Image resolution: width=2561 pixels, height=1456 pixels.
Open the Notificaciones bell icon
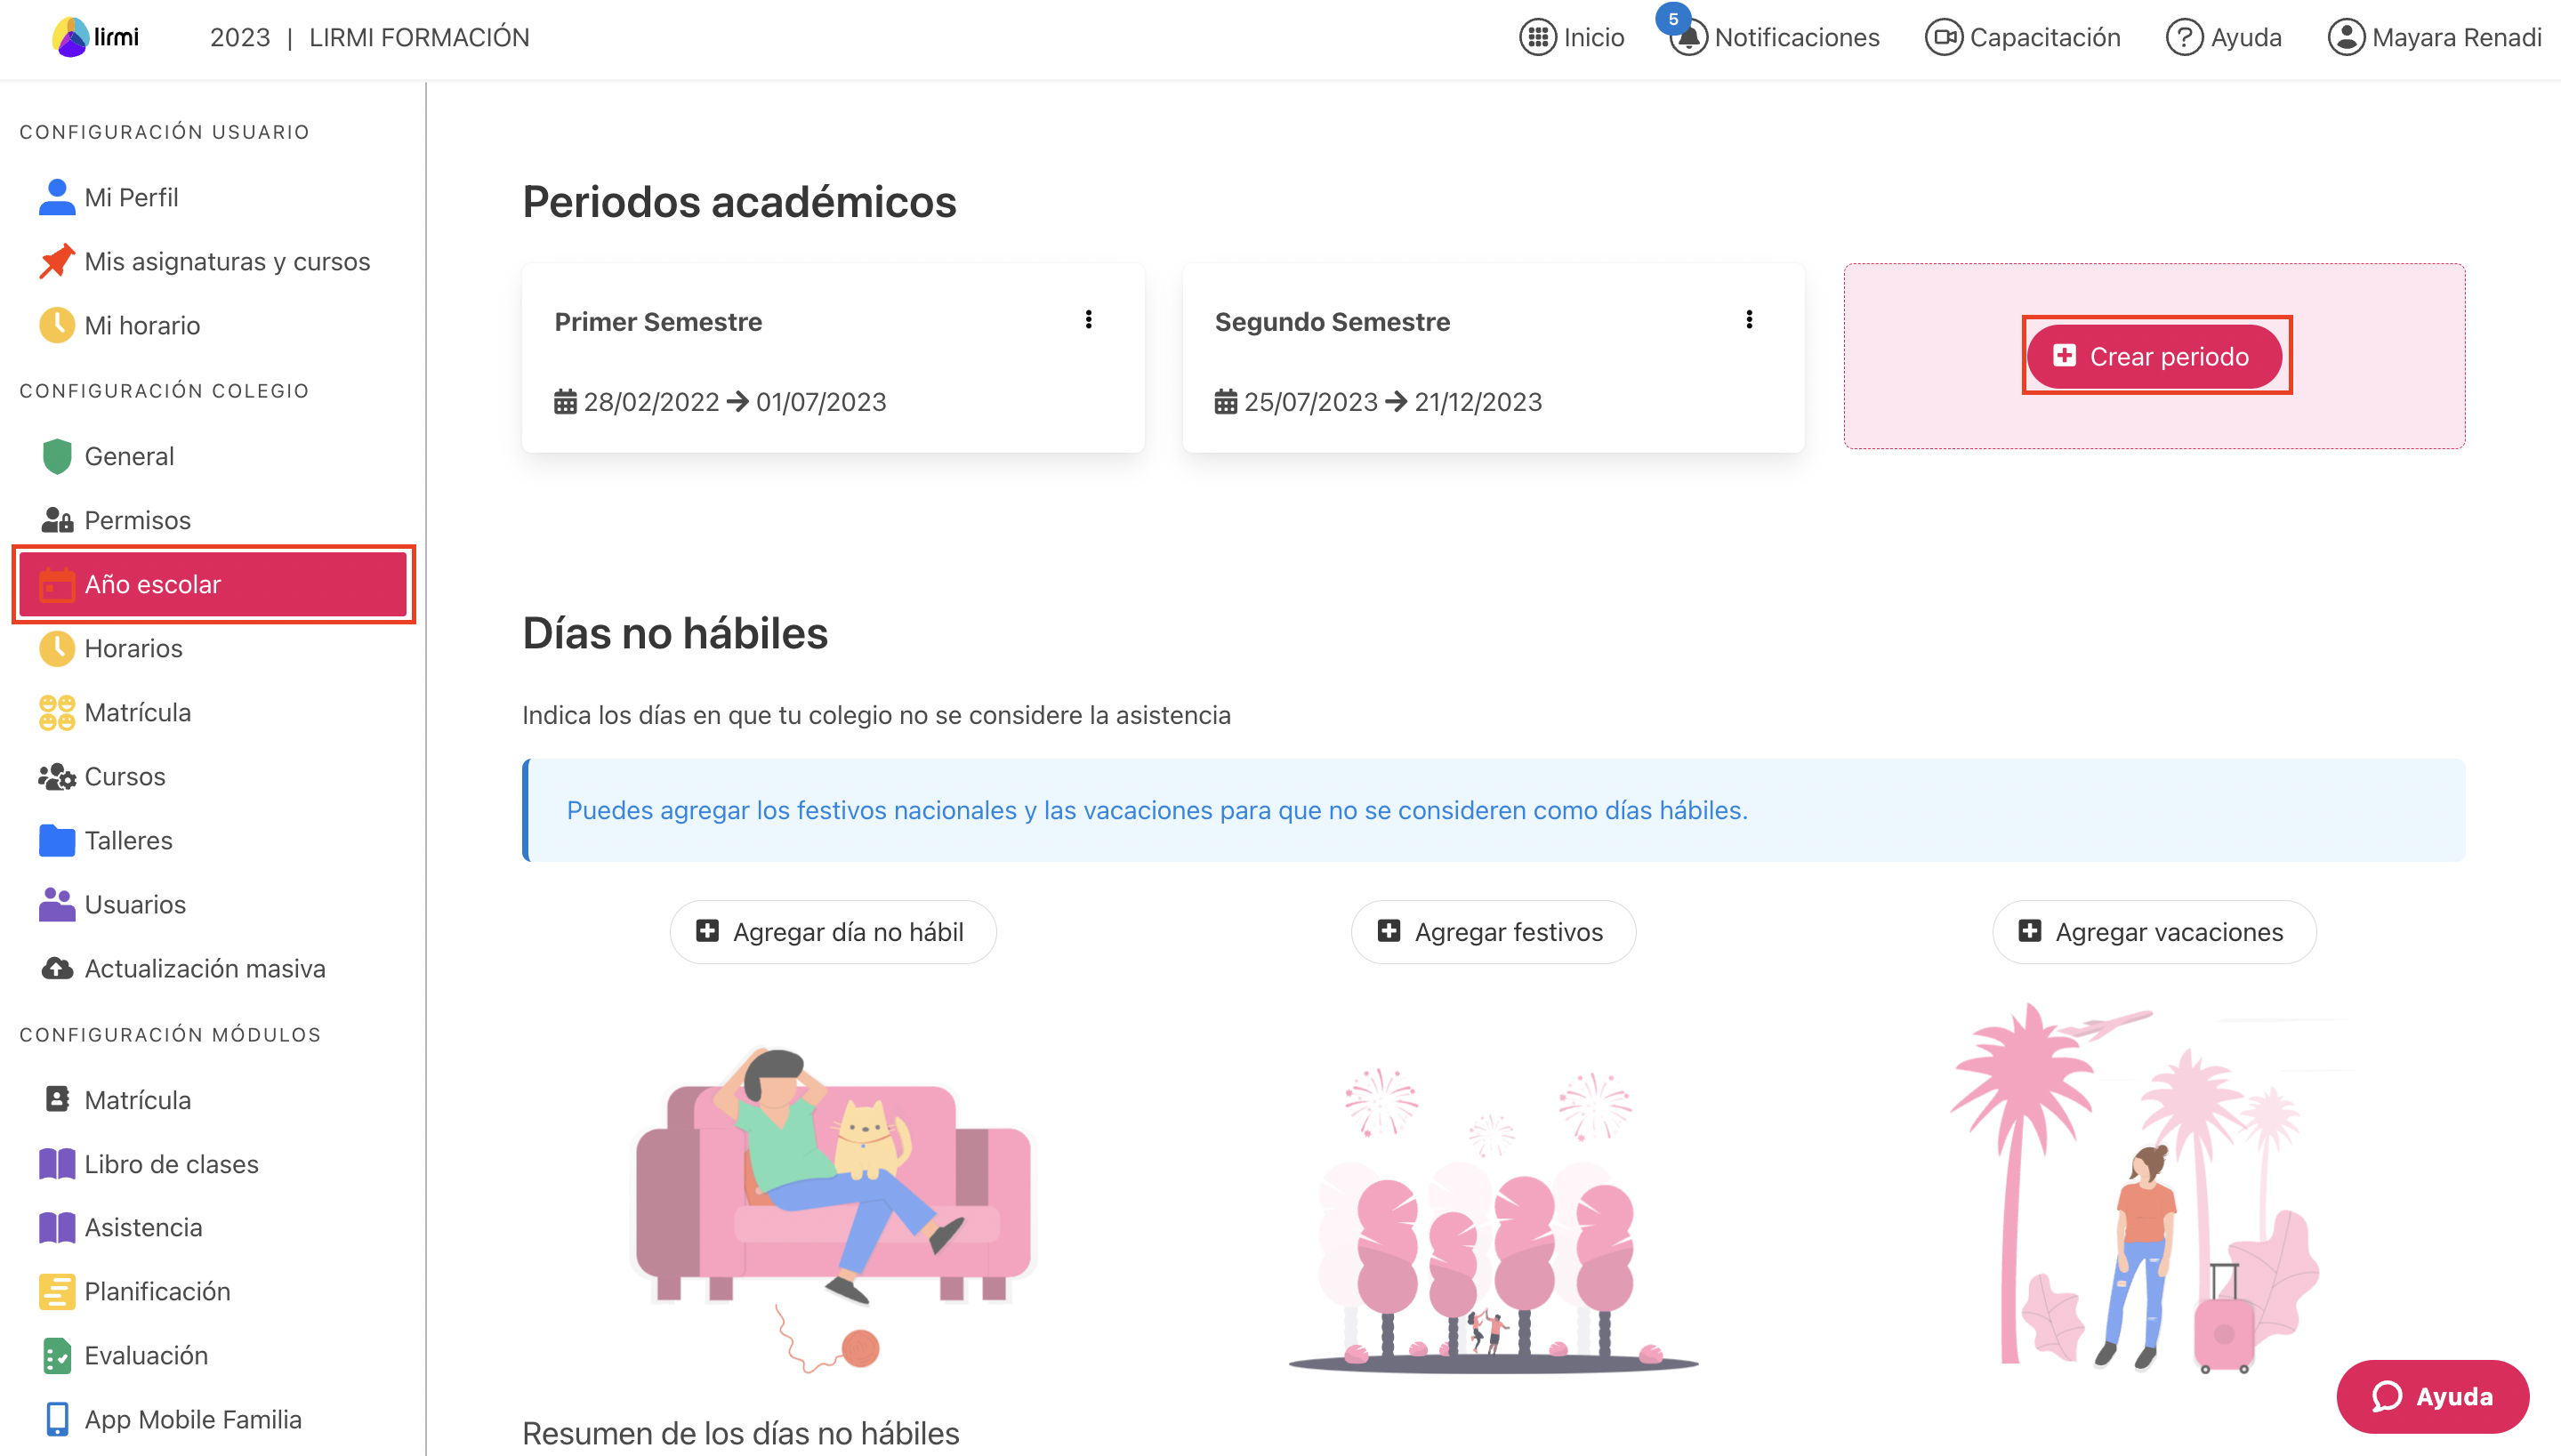1689,39
